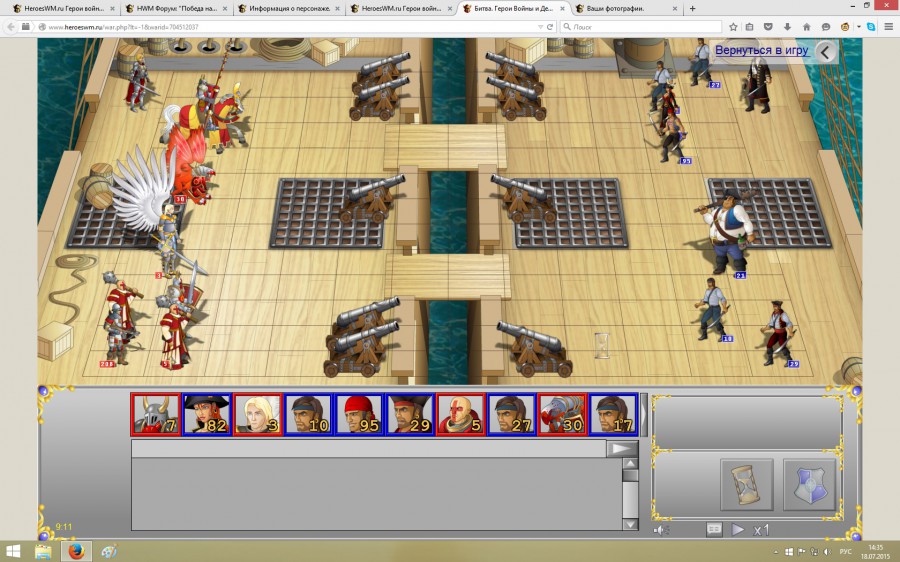
Task: Open the Firefox hamburger menu
Action: [889, 27]
